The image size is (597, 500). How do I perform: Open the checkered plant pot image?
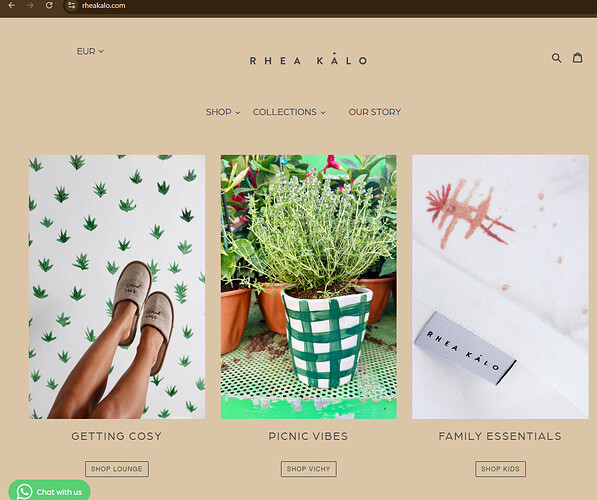(x=309, y=287)
